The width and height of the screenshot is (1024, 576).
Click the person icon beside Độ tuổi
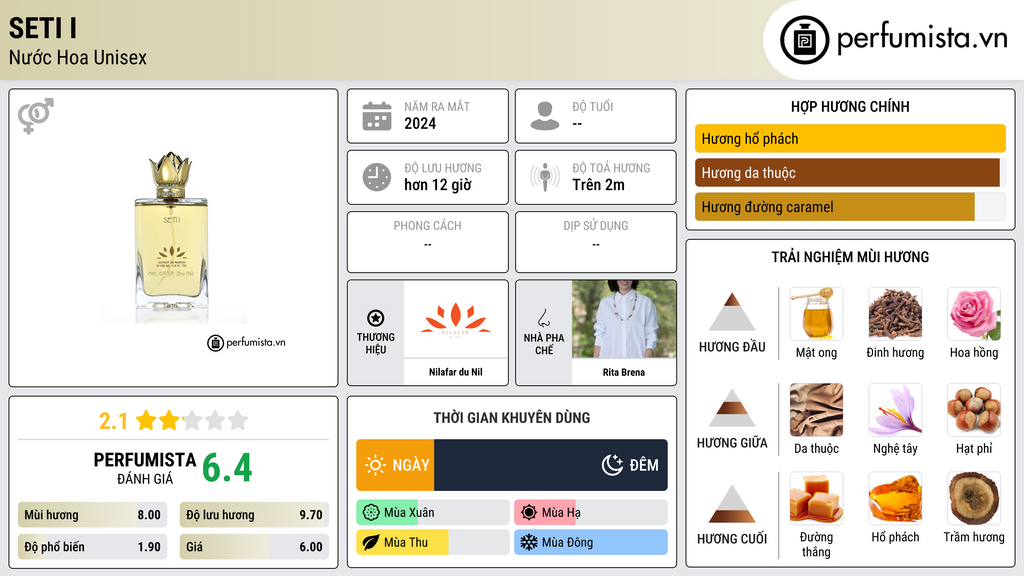[x=545, y=116]
